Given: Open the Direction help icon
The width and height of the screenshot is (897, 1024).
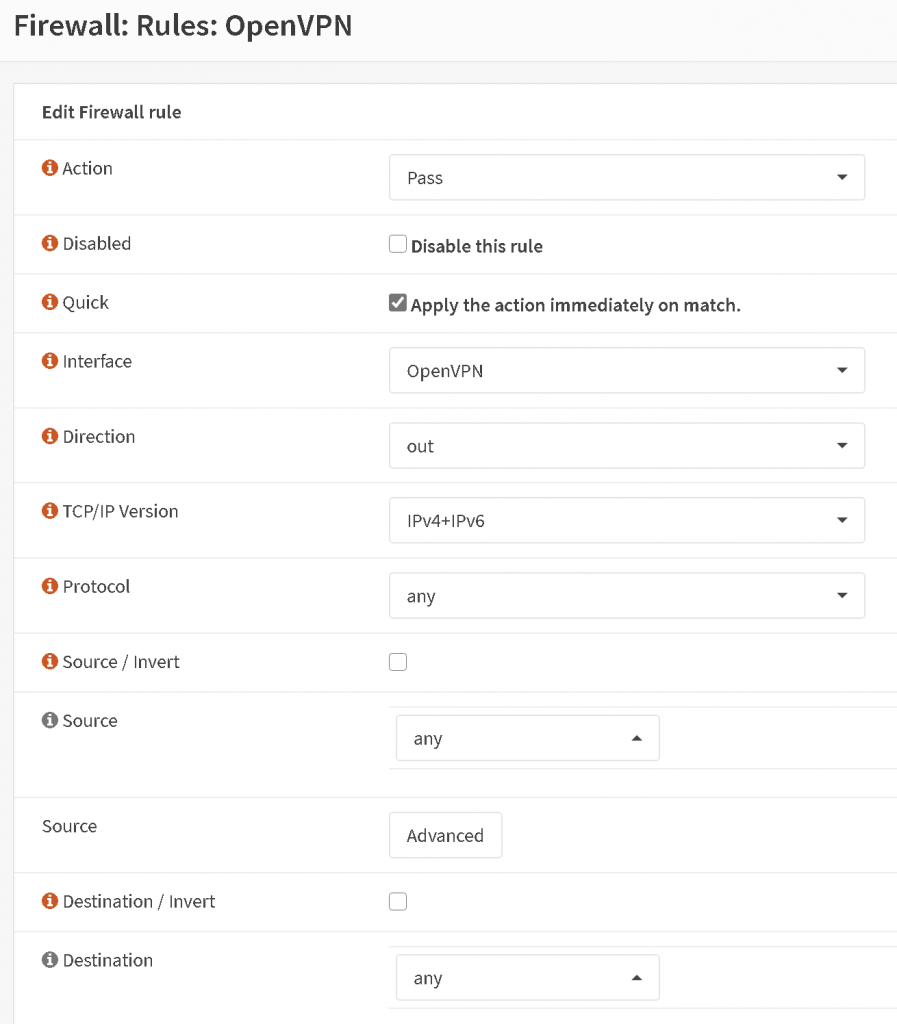Looking at the screenshot, I should 48,436.
